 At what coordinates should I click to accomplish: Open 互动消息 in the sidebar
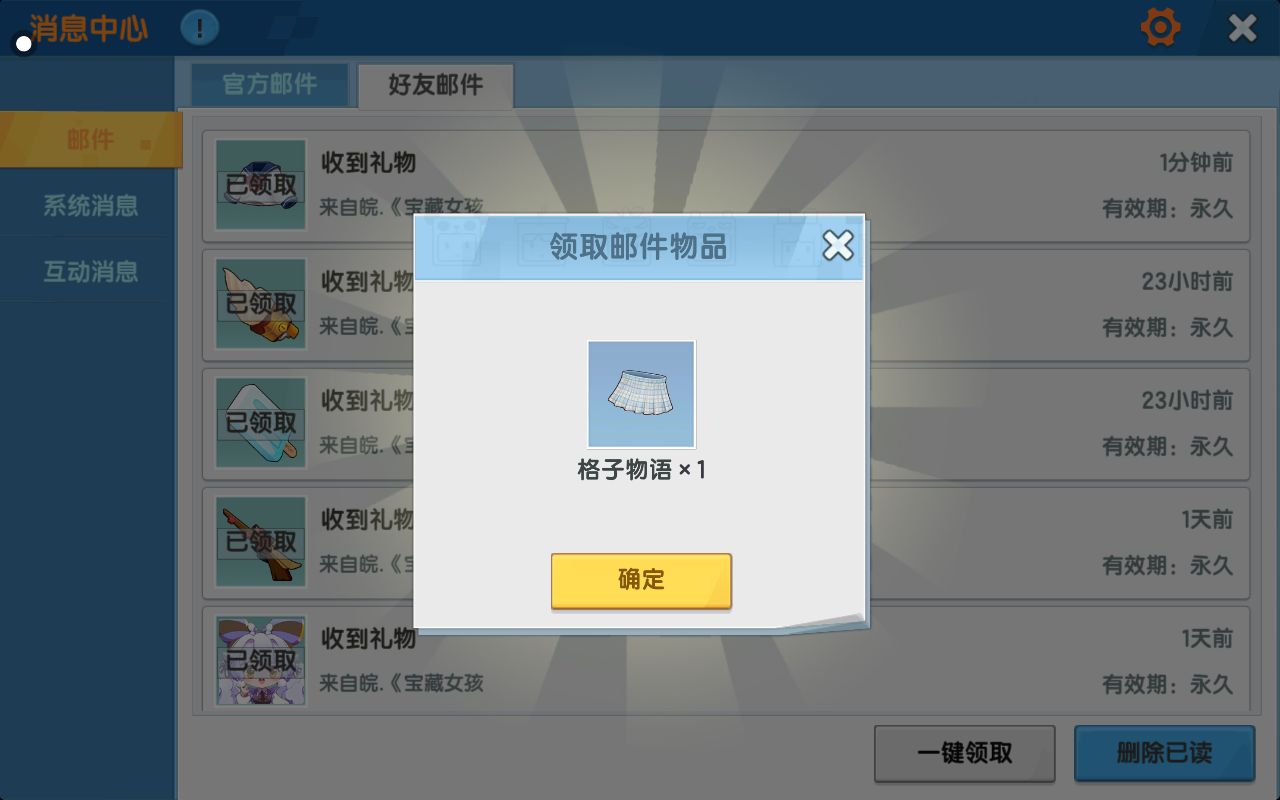tap(91, 271)
